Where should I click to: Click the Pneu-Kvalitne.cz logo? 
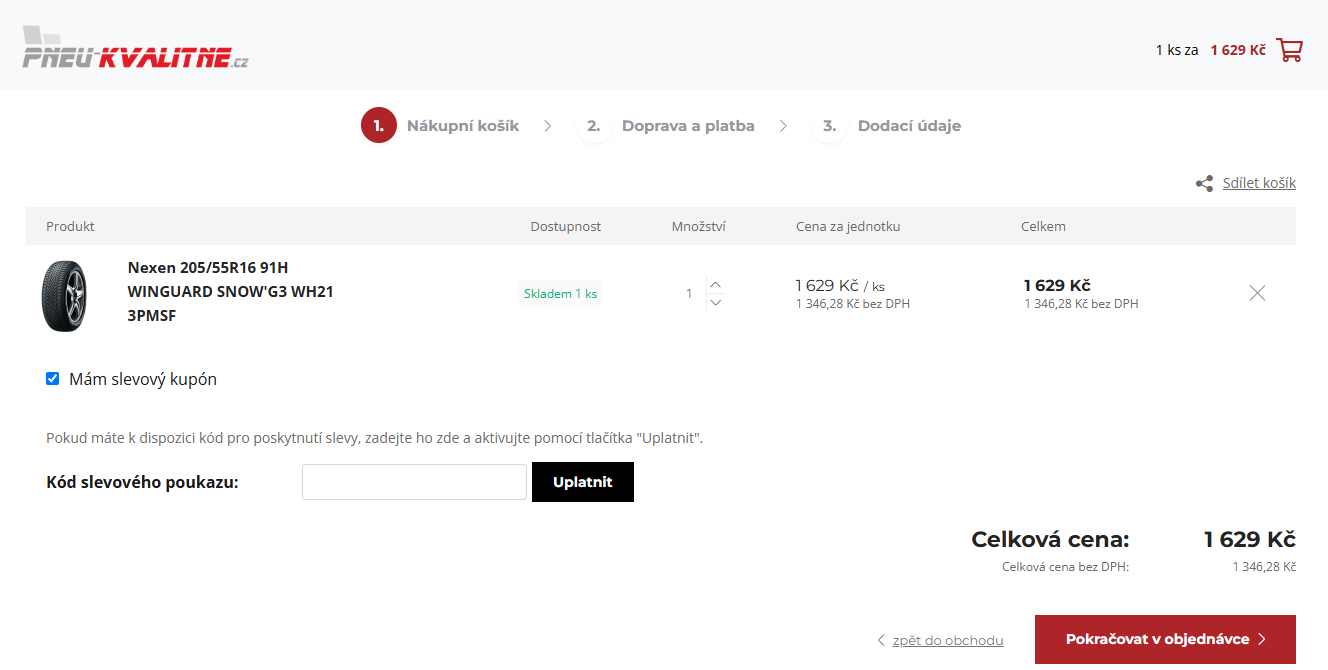click(x=135, y=49)
